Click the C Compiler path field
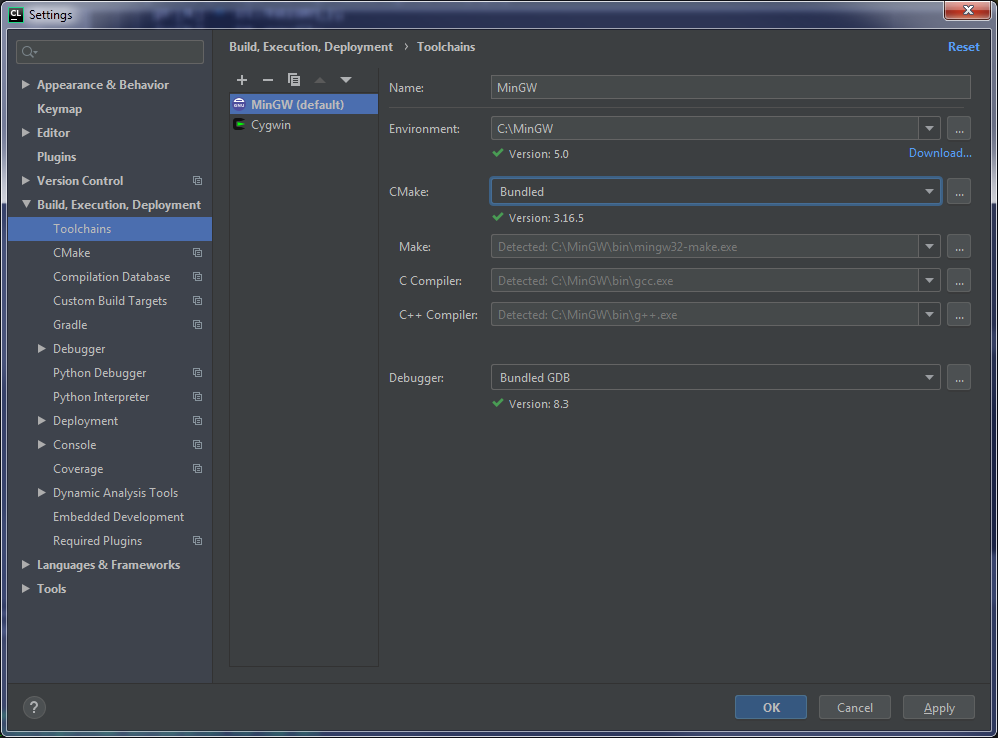Viewport: 998px width, 738px height. [x=705, y=281]
